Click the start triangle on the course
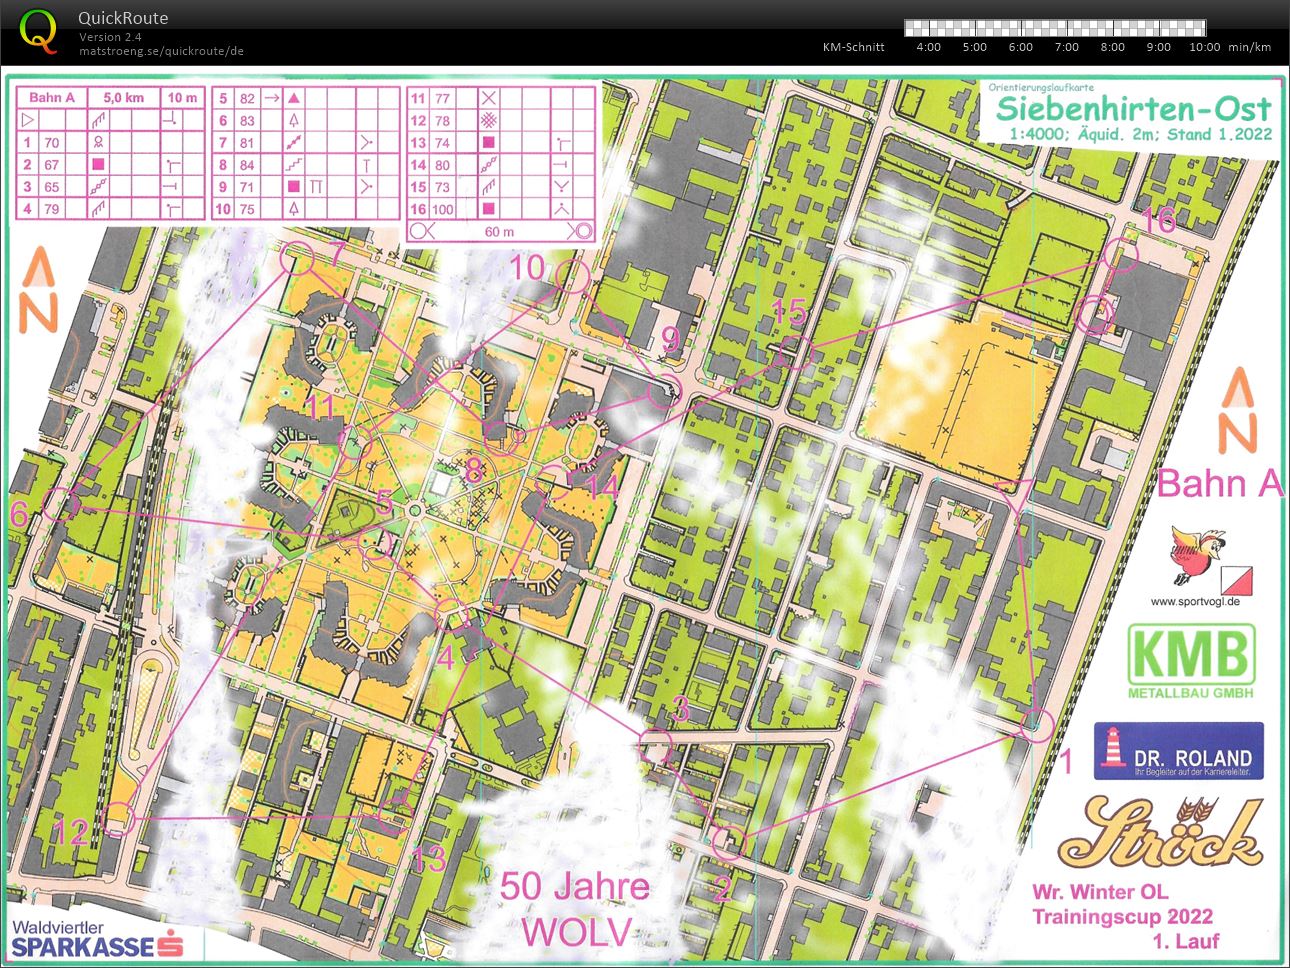 click(x=1016, y=490)
